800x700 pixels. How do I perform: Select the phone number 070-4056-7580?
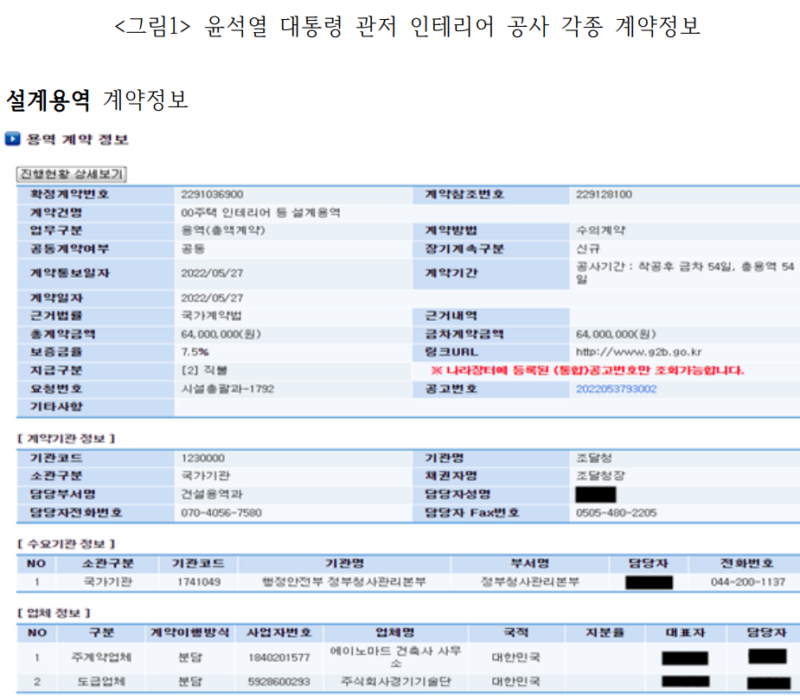(x=222, y=513)
